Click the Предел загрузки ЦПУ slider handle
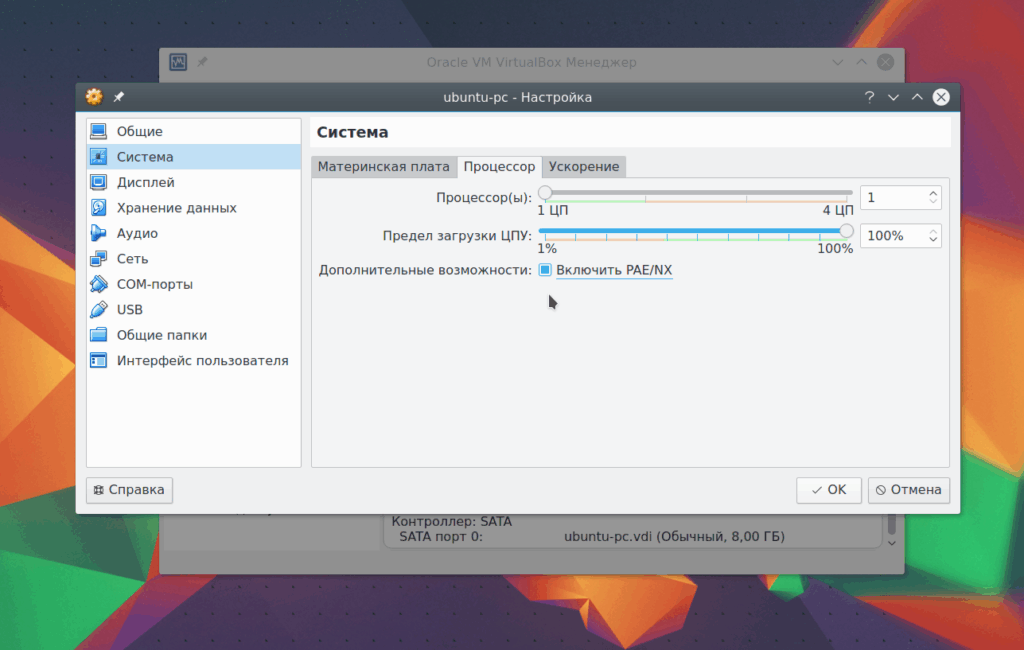 click(x=846, y=231)
